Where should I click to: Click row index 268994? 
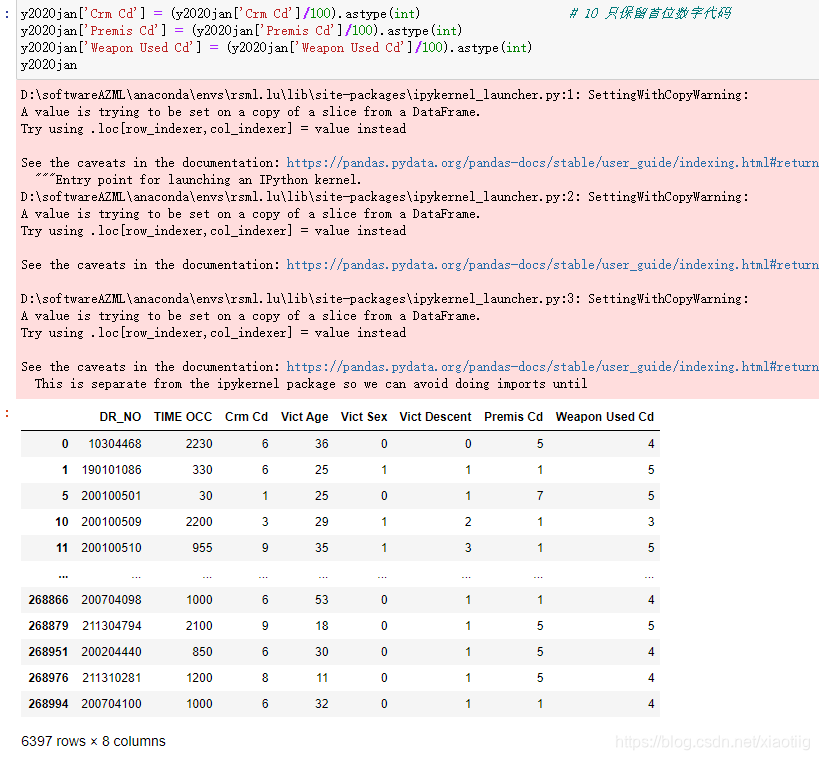point(49,704)
